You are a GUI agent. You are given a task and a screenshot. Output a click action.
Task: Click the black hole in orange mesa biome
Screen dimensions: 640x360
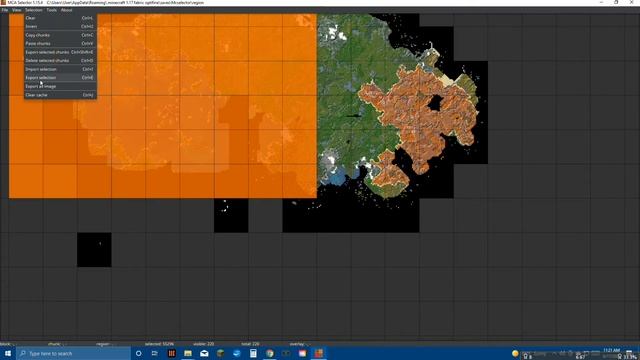[435, 103]
